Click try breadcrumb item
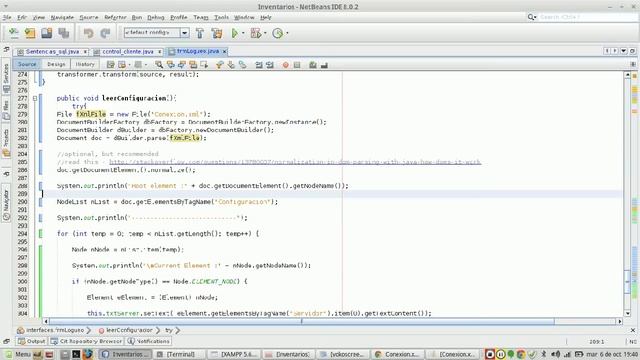The image size is (640, 360). point(169,330)
